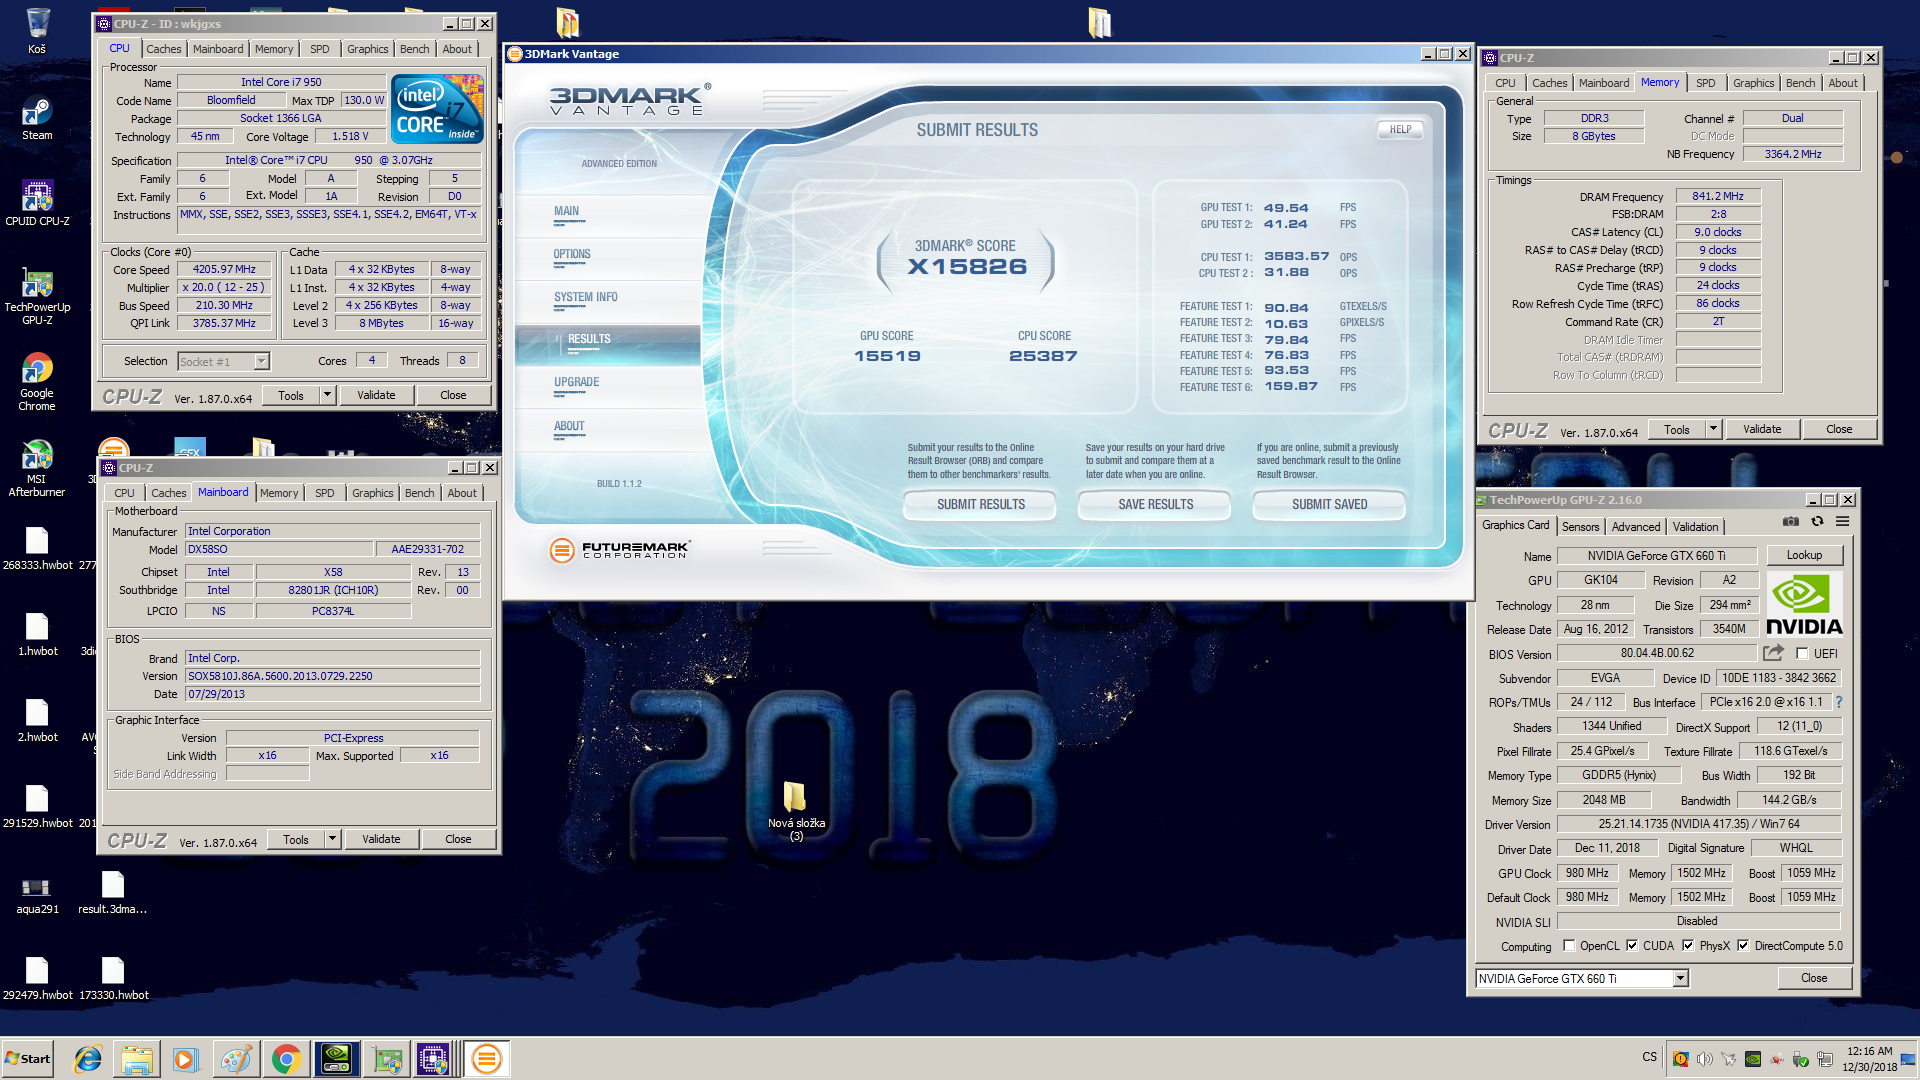1920x1080 pixels.
Task: Toggle the CUDA checkbox in GPU-Z
Action: click(x=1632, y=945)
